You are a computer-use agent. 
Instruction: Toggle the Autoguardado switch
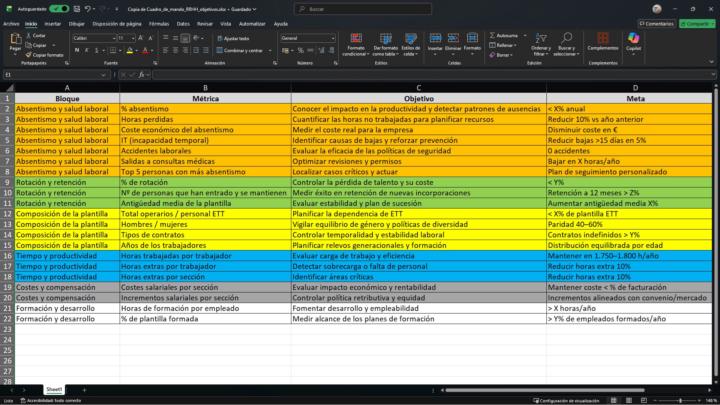[59, 8]
